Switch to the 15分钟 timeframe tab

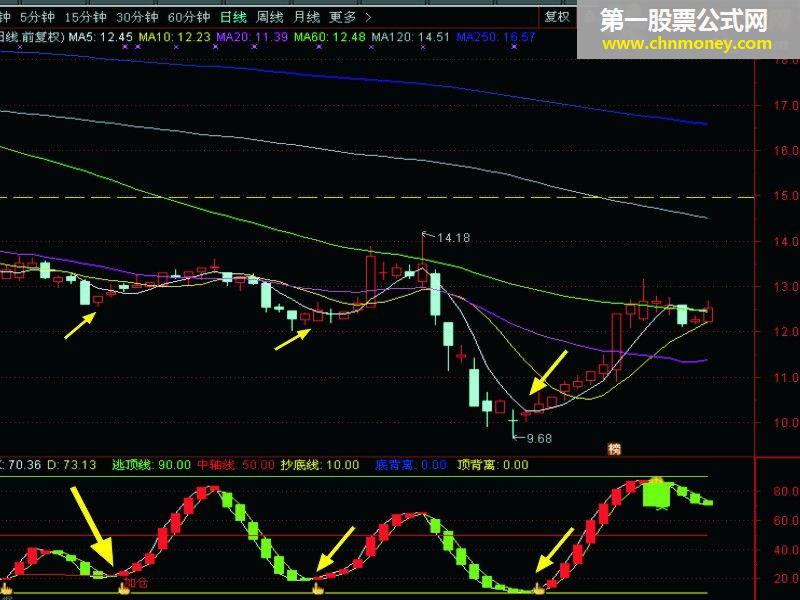(85, 17)
